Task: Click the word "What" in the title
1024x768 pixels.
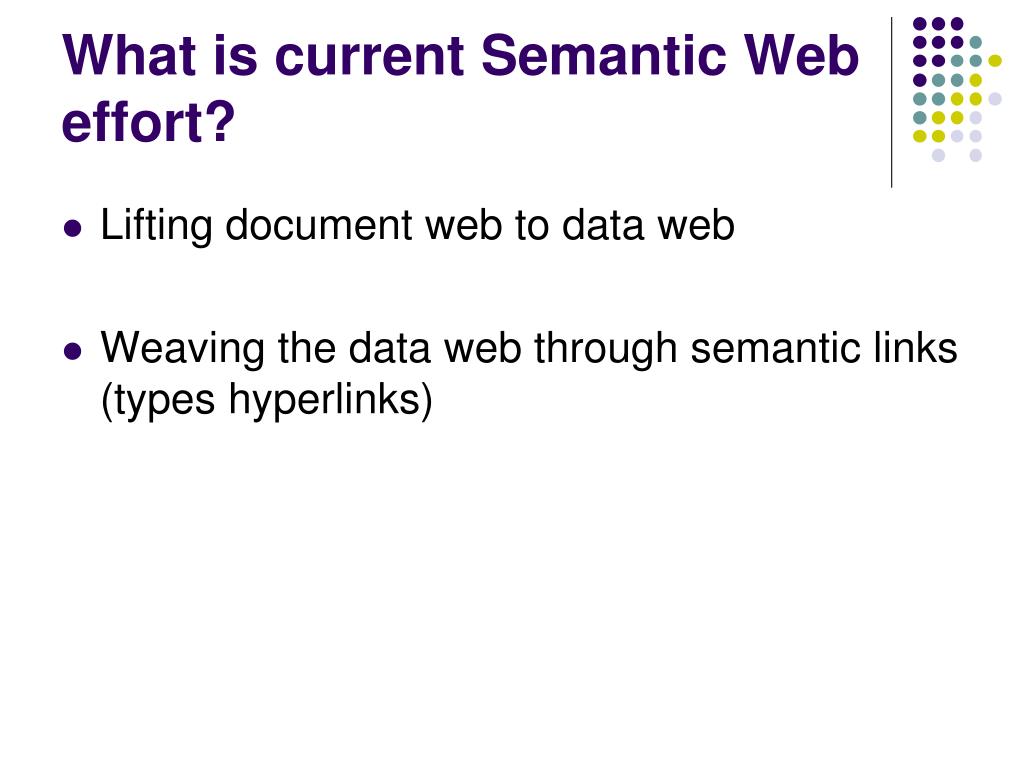Action: (x=129, y=56)
